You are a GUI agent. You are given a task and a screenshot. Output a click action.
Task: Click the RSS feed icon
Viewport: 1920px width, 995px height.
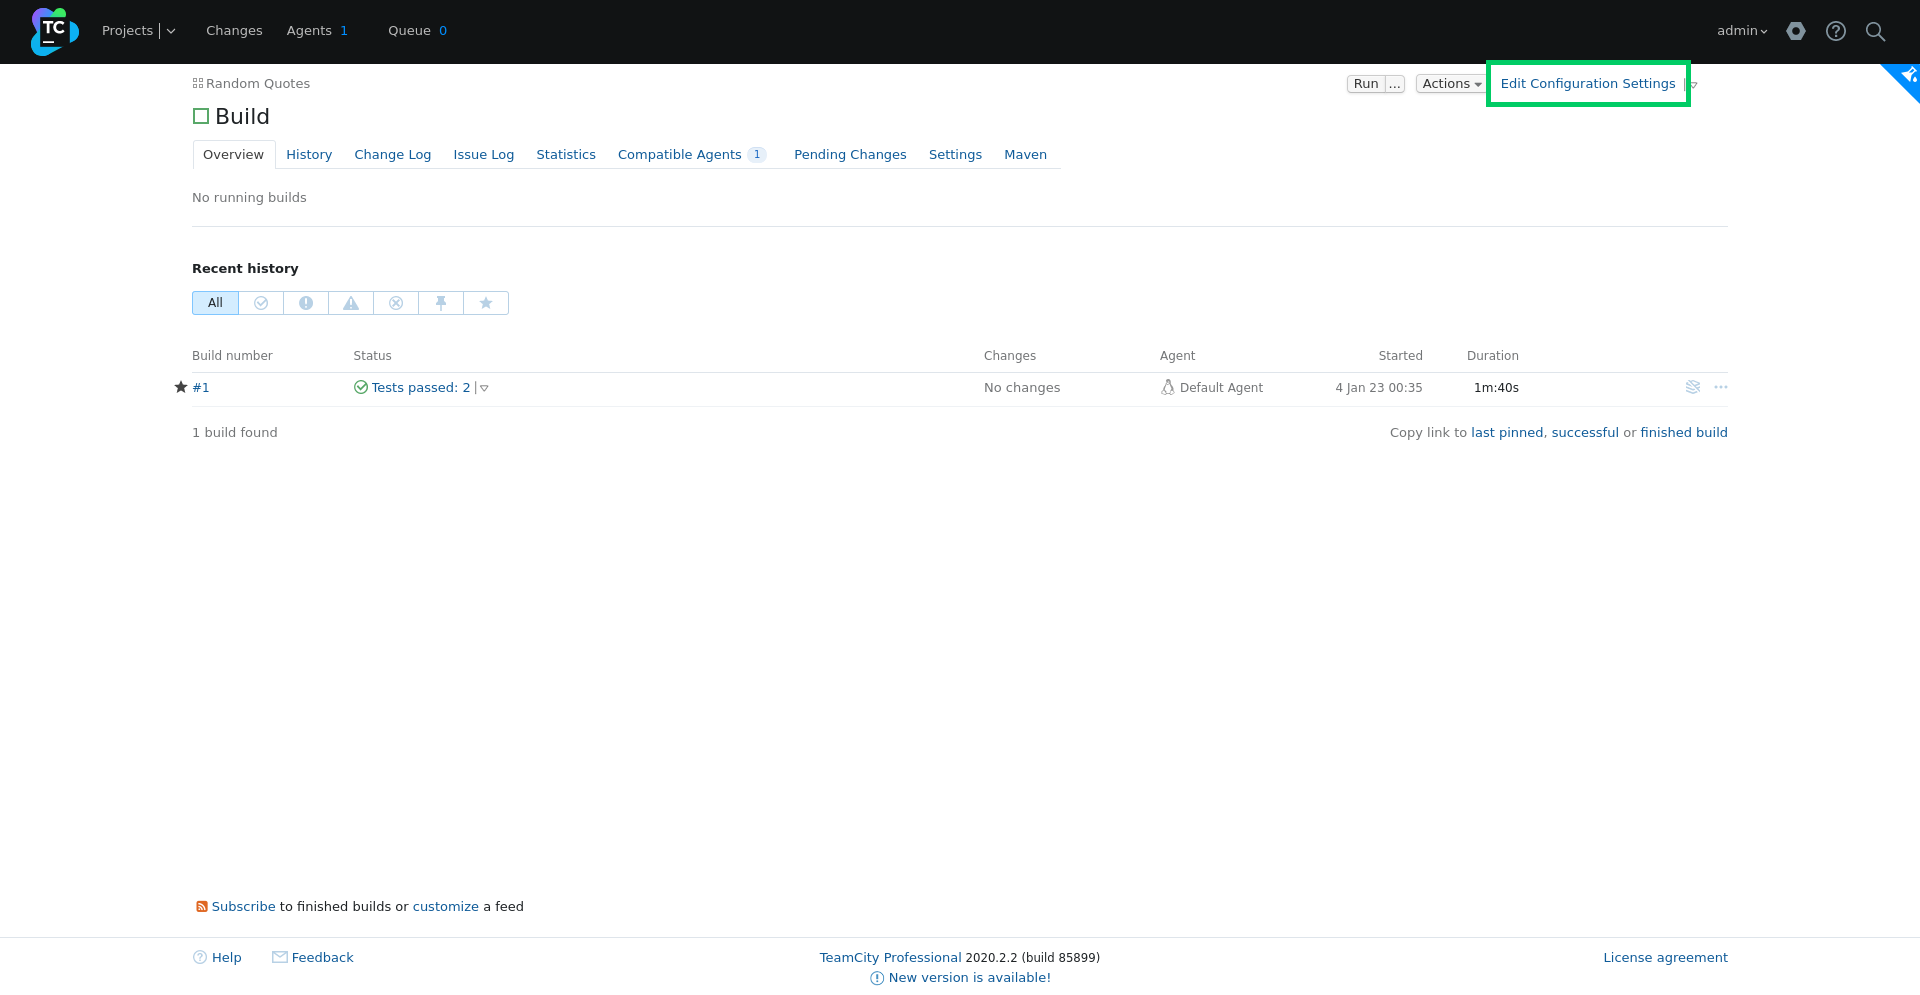202,907
